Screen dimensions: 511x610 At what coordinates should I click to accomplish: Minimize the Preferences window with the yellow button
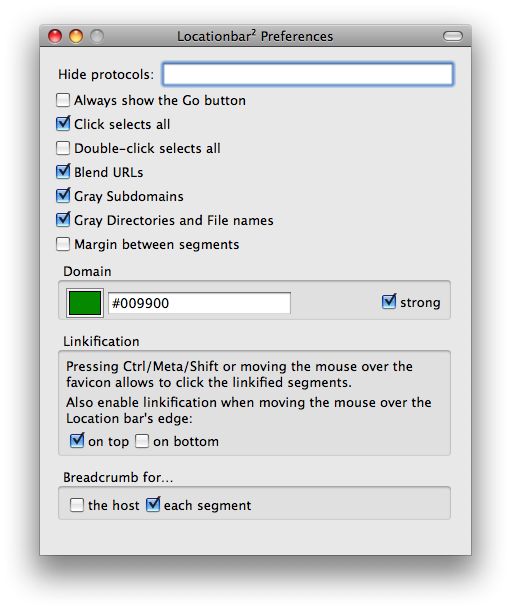point(76,36)
